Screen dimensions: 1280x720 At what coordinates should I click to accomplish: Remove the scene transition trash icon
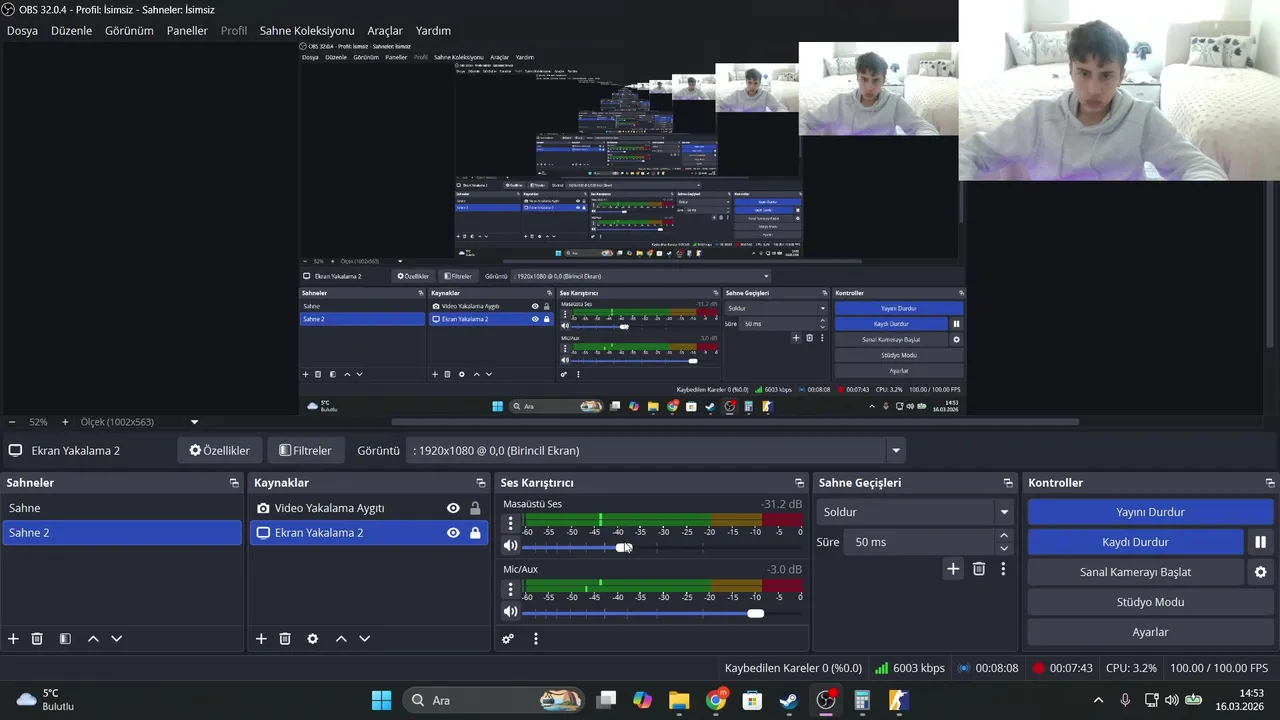[x=979, y=568]
